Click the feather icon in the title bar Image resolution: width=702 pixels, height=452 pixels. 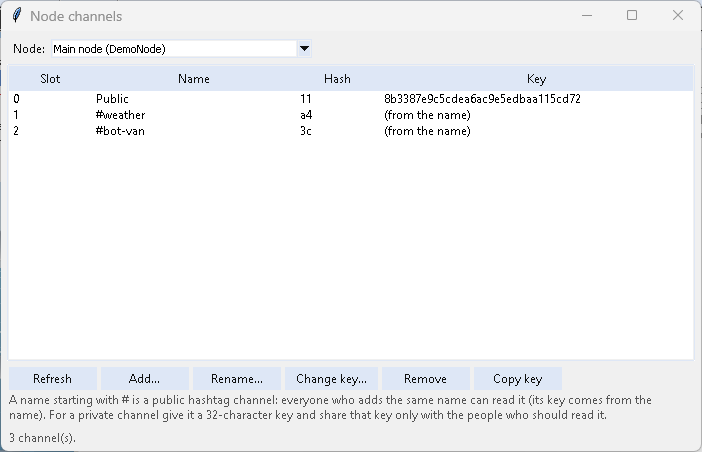(x=17, y=15)
